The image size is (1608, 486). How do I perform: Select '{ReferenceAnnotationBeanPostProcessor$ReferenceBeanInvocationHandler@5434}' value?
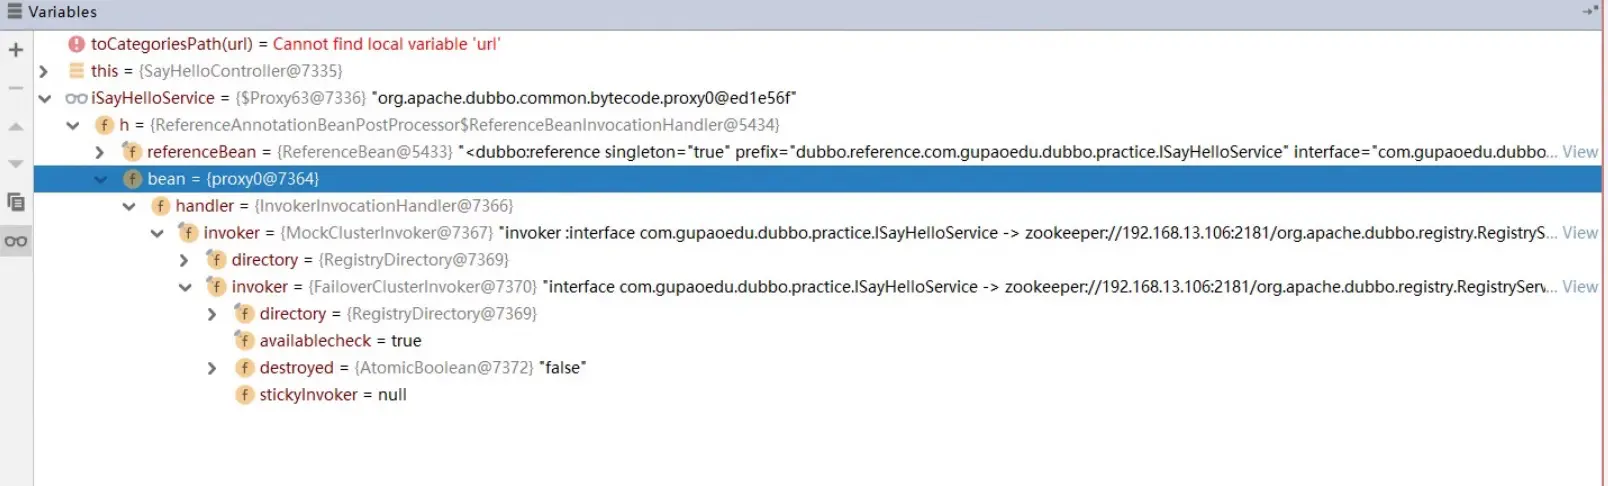coord(464,125)
